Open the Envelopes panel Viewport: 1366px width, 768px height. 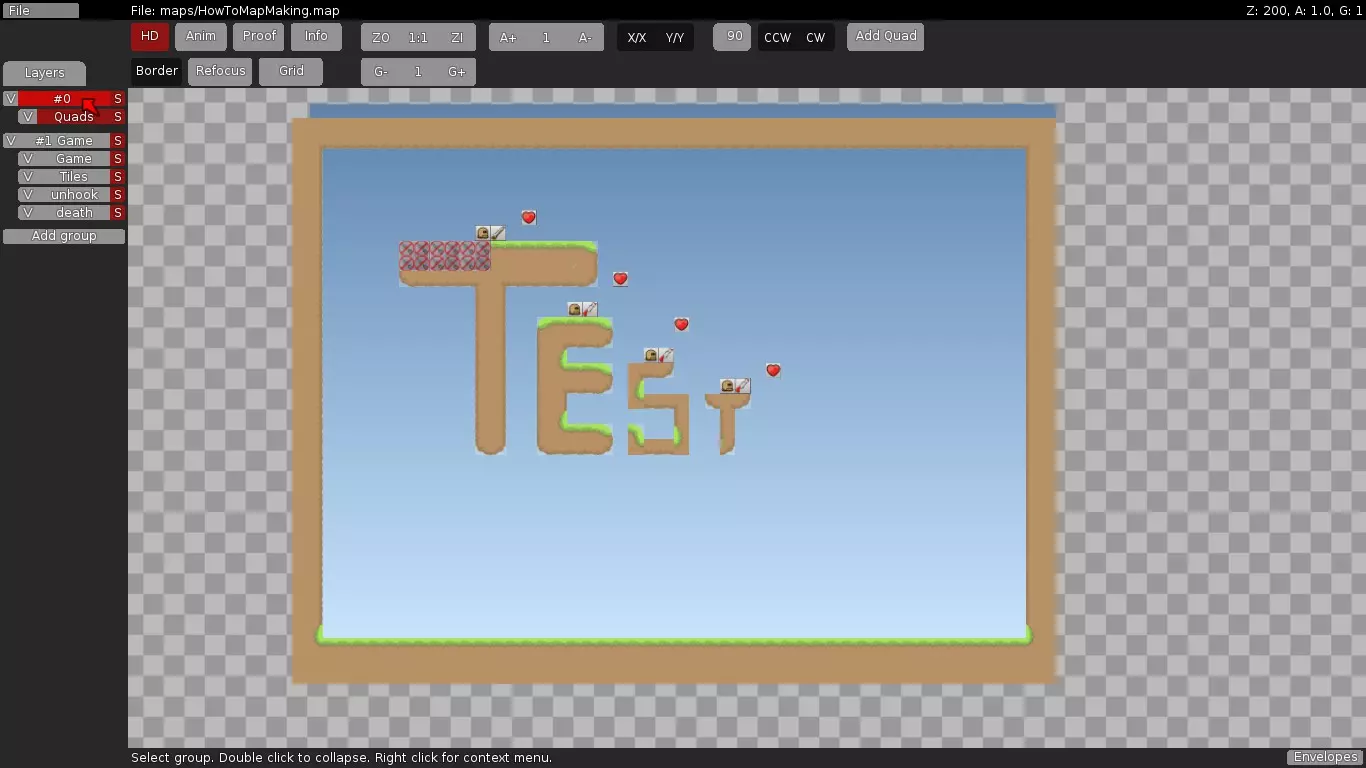point(1325,757)
